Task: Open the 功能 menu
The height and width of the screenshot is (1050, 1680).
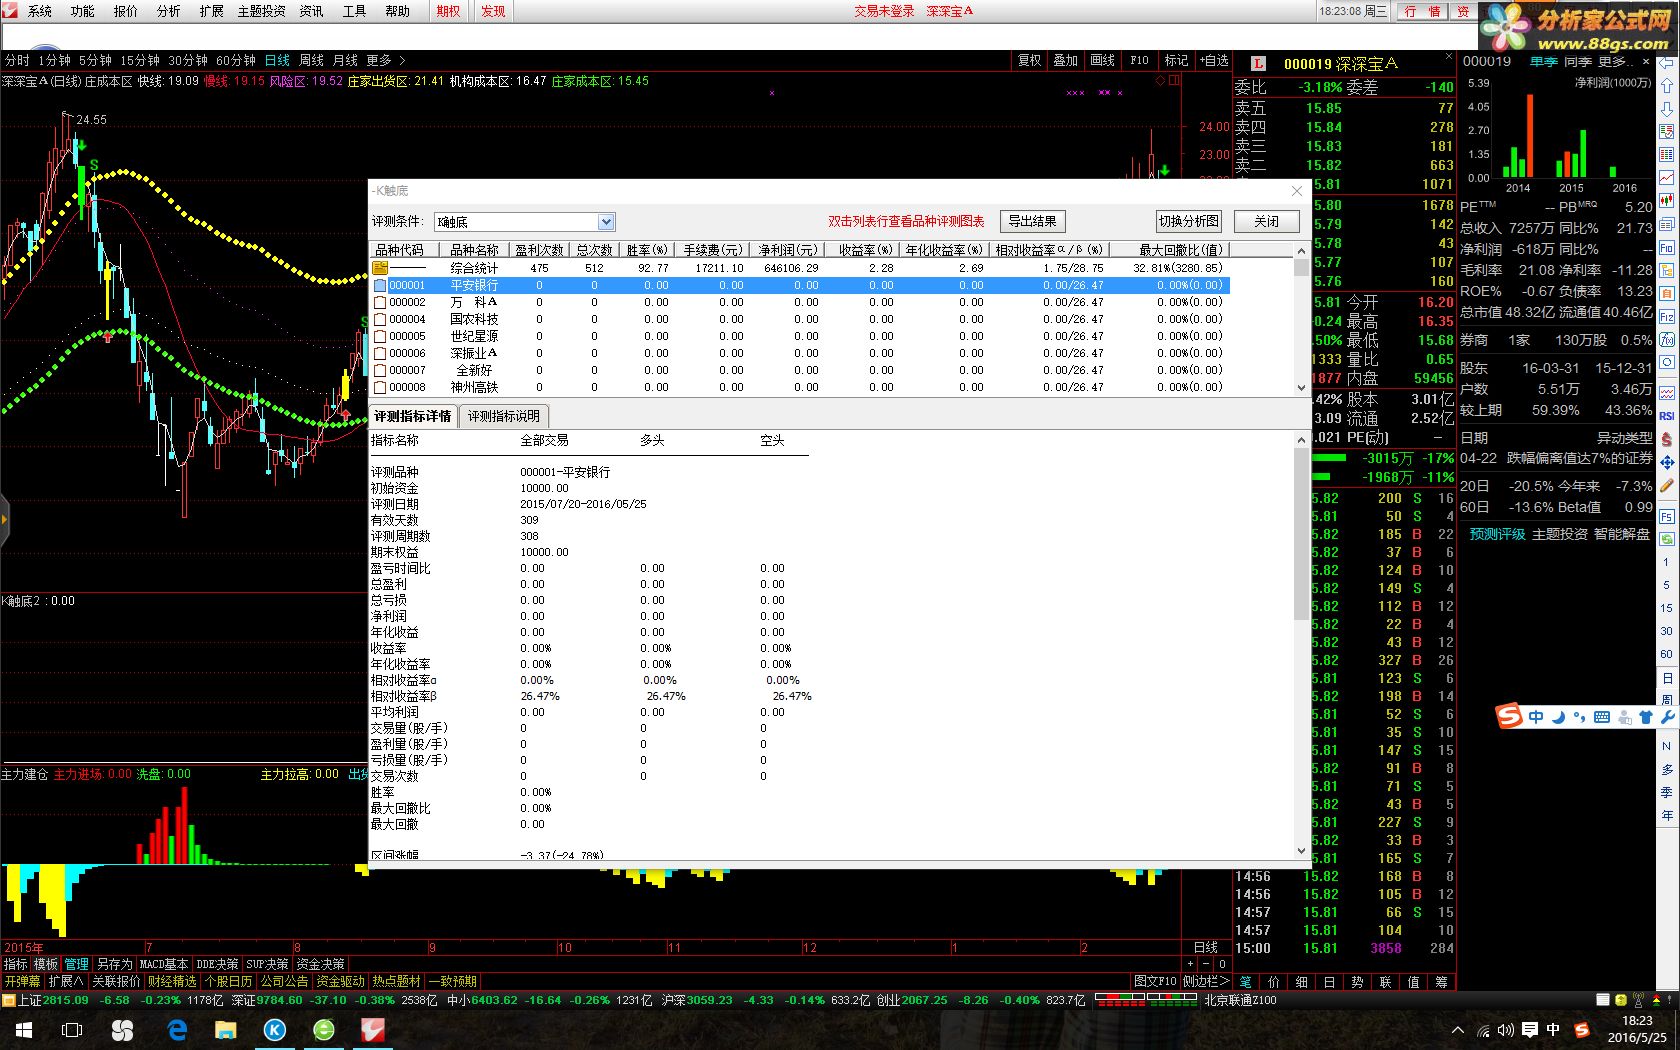Action: (x=83, y=11)
